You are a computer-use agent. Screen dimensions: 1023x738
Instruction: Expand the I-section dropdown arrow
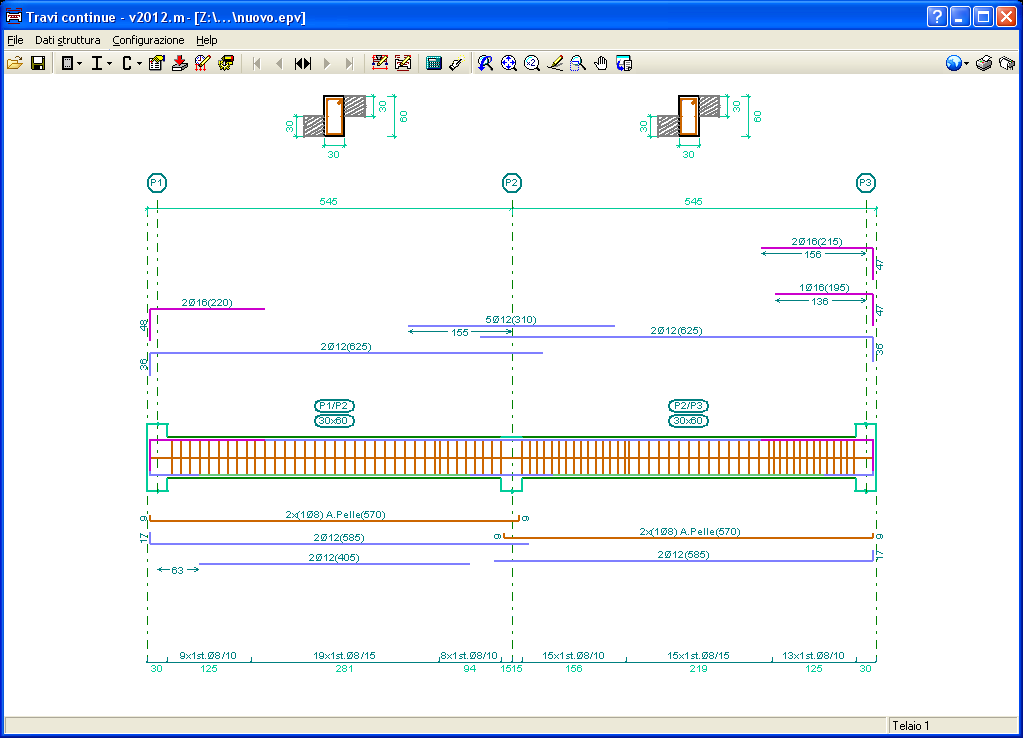pyautogui.click(x=110, y=64)
